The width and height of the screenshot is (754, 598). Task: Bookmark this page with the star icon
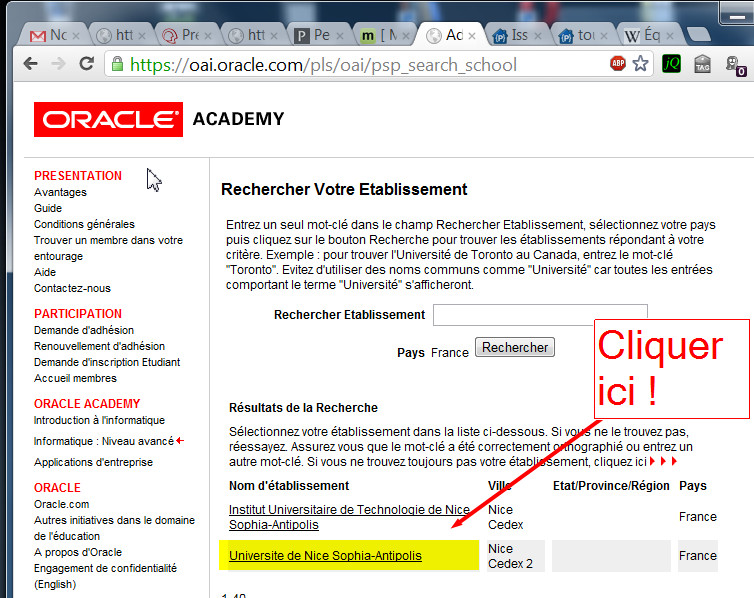tap(641, 63)
